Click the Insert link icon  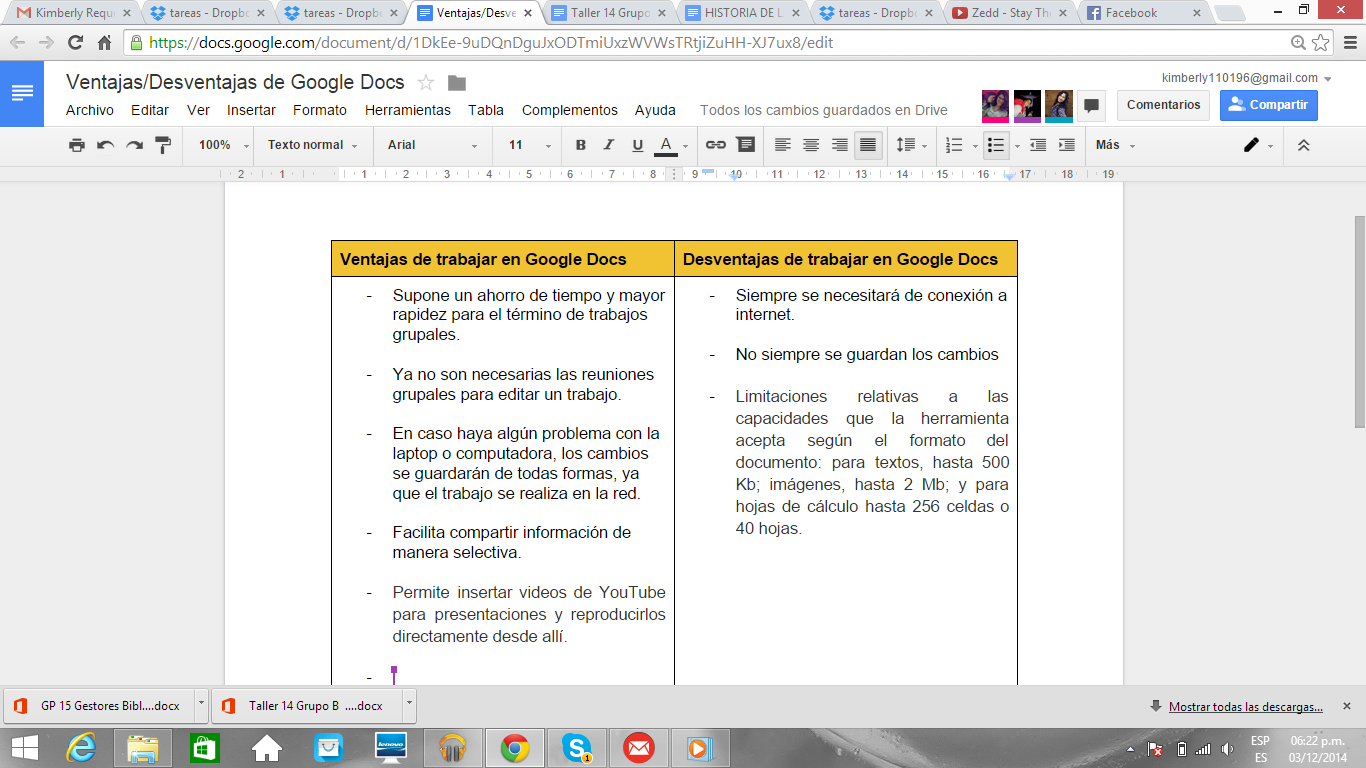click(716, 145)
